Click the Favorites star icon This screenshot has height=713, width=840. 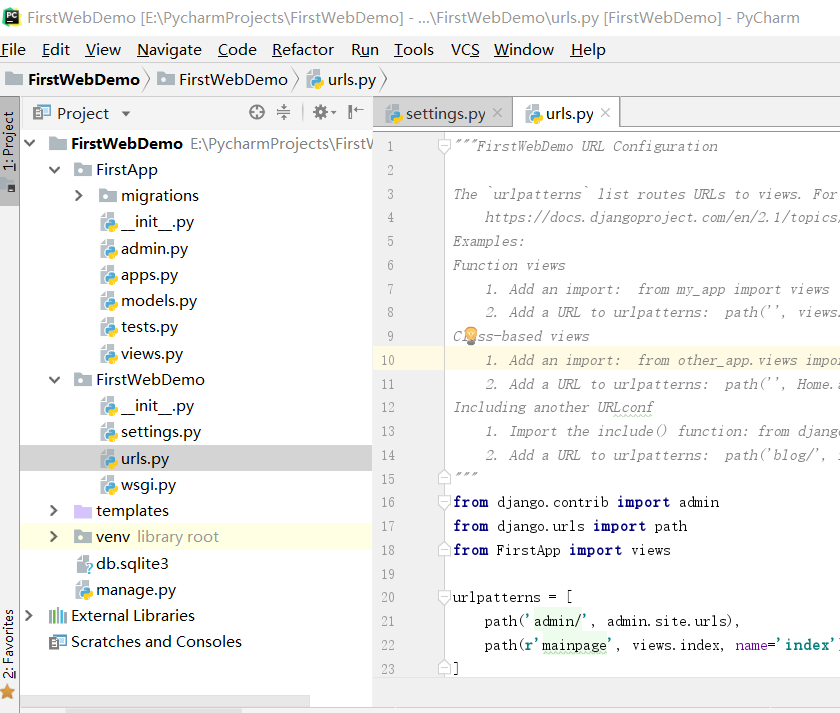pyautogui.click(x=8, y=692)
